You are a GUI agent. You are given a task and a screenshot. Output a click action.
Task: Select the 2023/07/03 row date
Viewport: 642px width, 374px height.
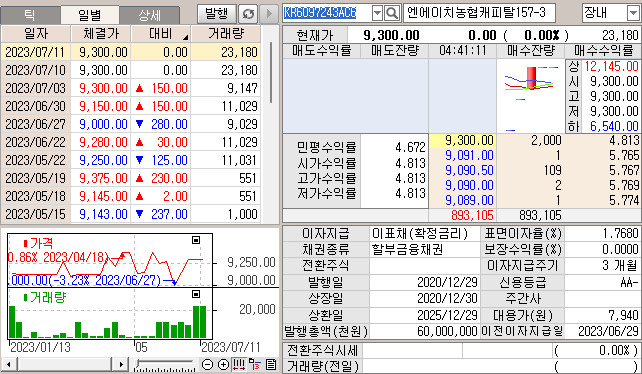(x=35, y=88)
